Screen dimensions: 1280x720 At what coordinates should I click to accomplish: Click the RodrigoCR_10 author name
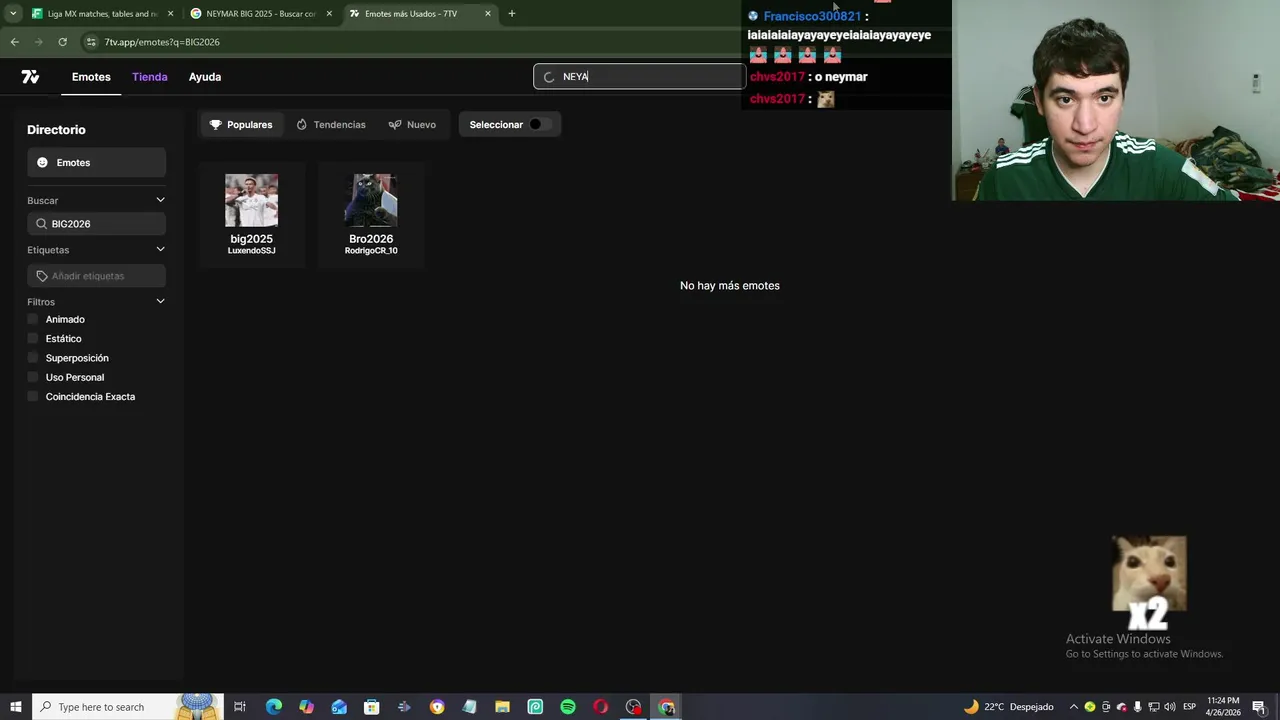[371, 251]
